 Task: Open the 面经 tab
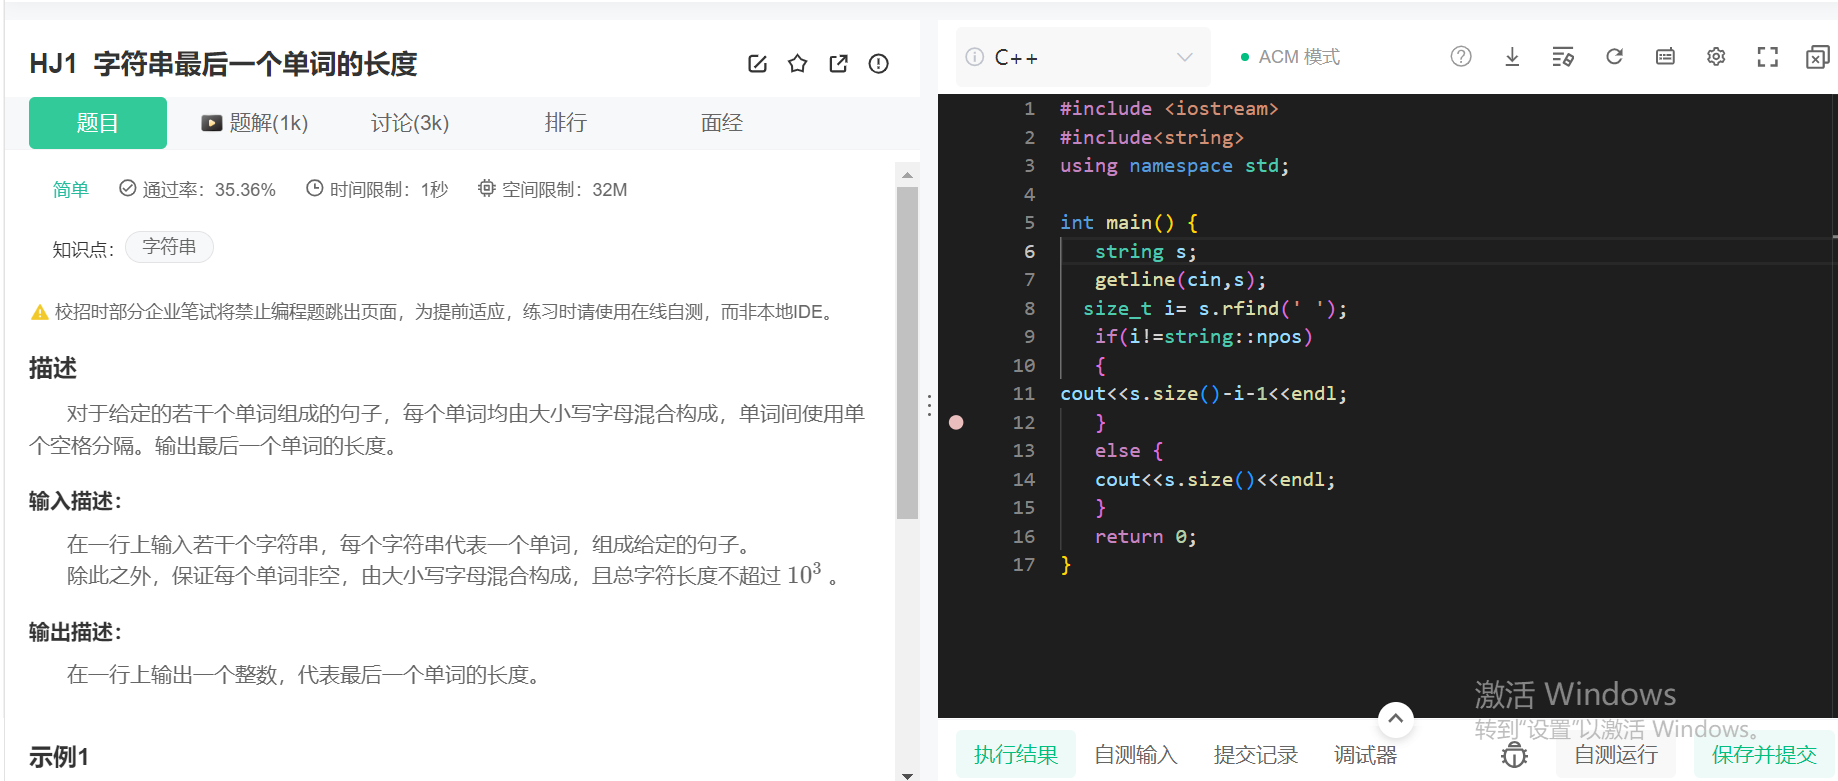coord(722,123)
